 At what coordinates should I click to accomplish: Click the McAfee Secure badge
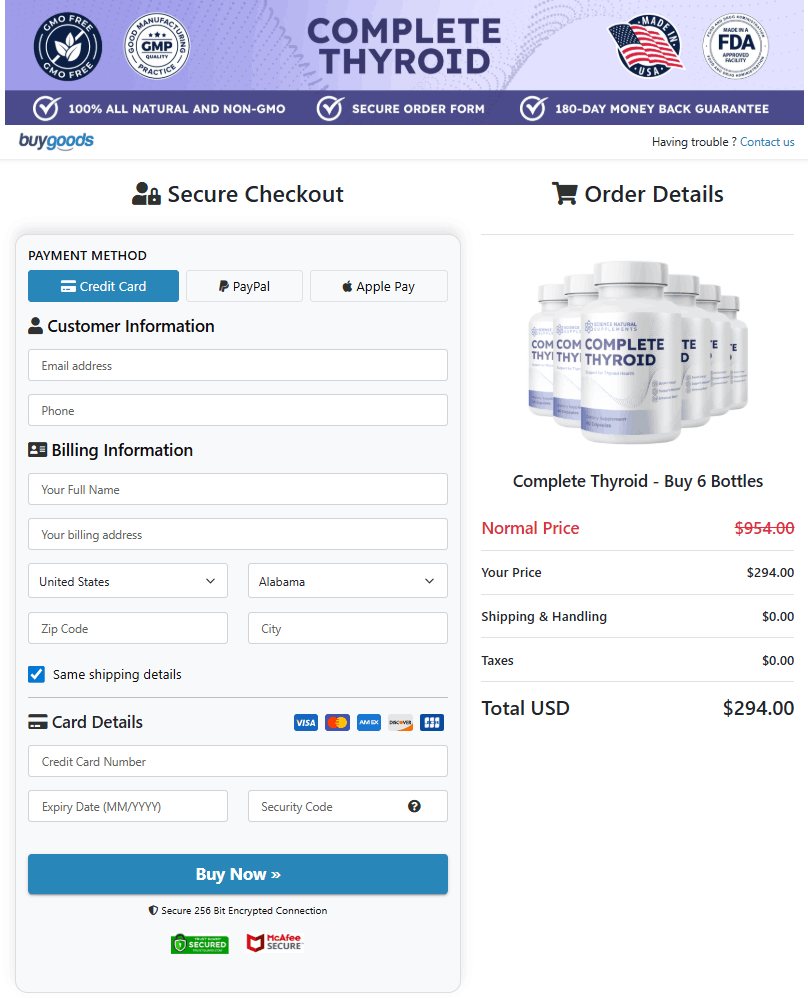click(274, 943)
